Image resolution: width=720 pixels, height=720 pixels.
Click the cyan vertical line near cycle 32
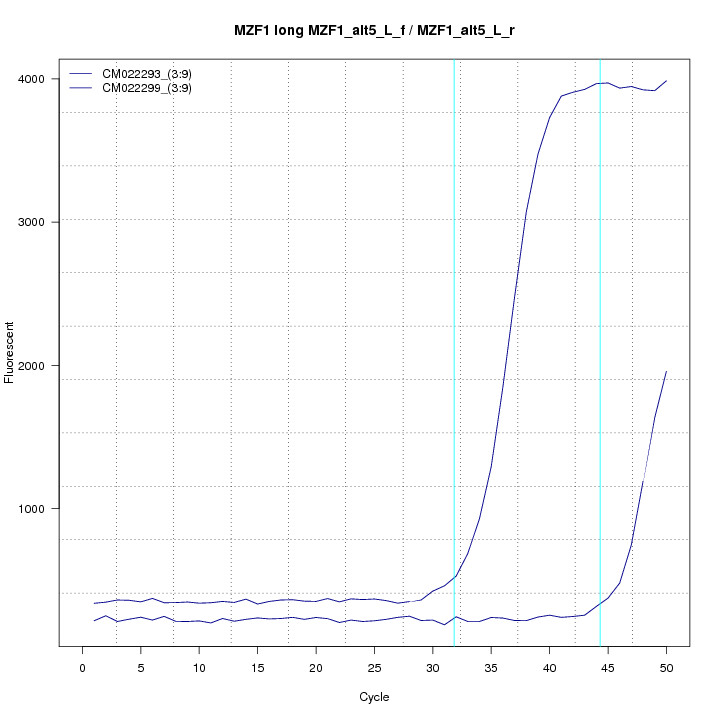(x=455, y=300)
